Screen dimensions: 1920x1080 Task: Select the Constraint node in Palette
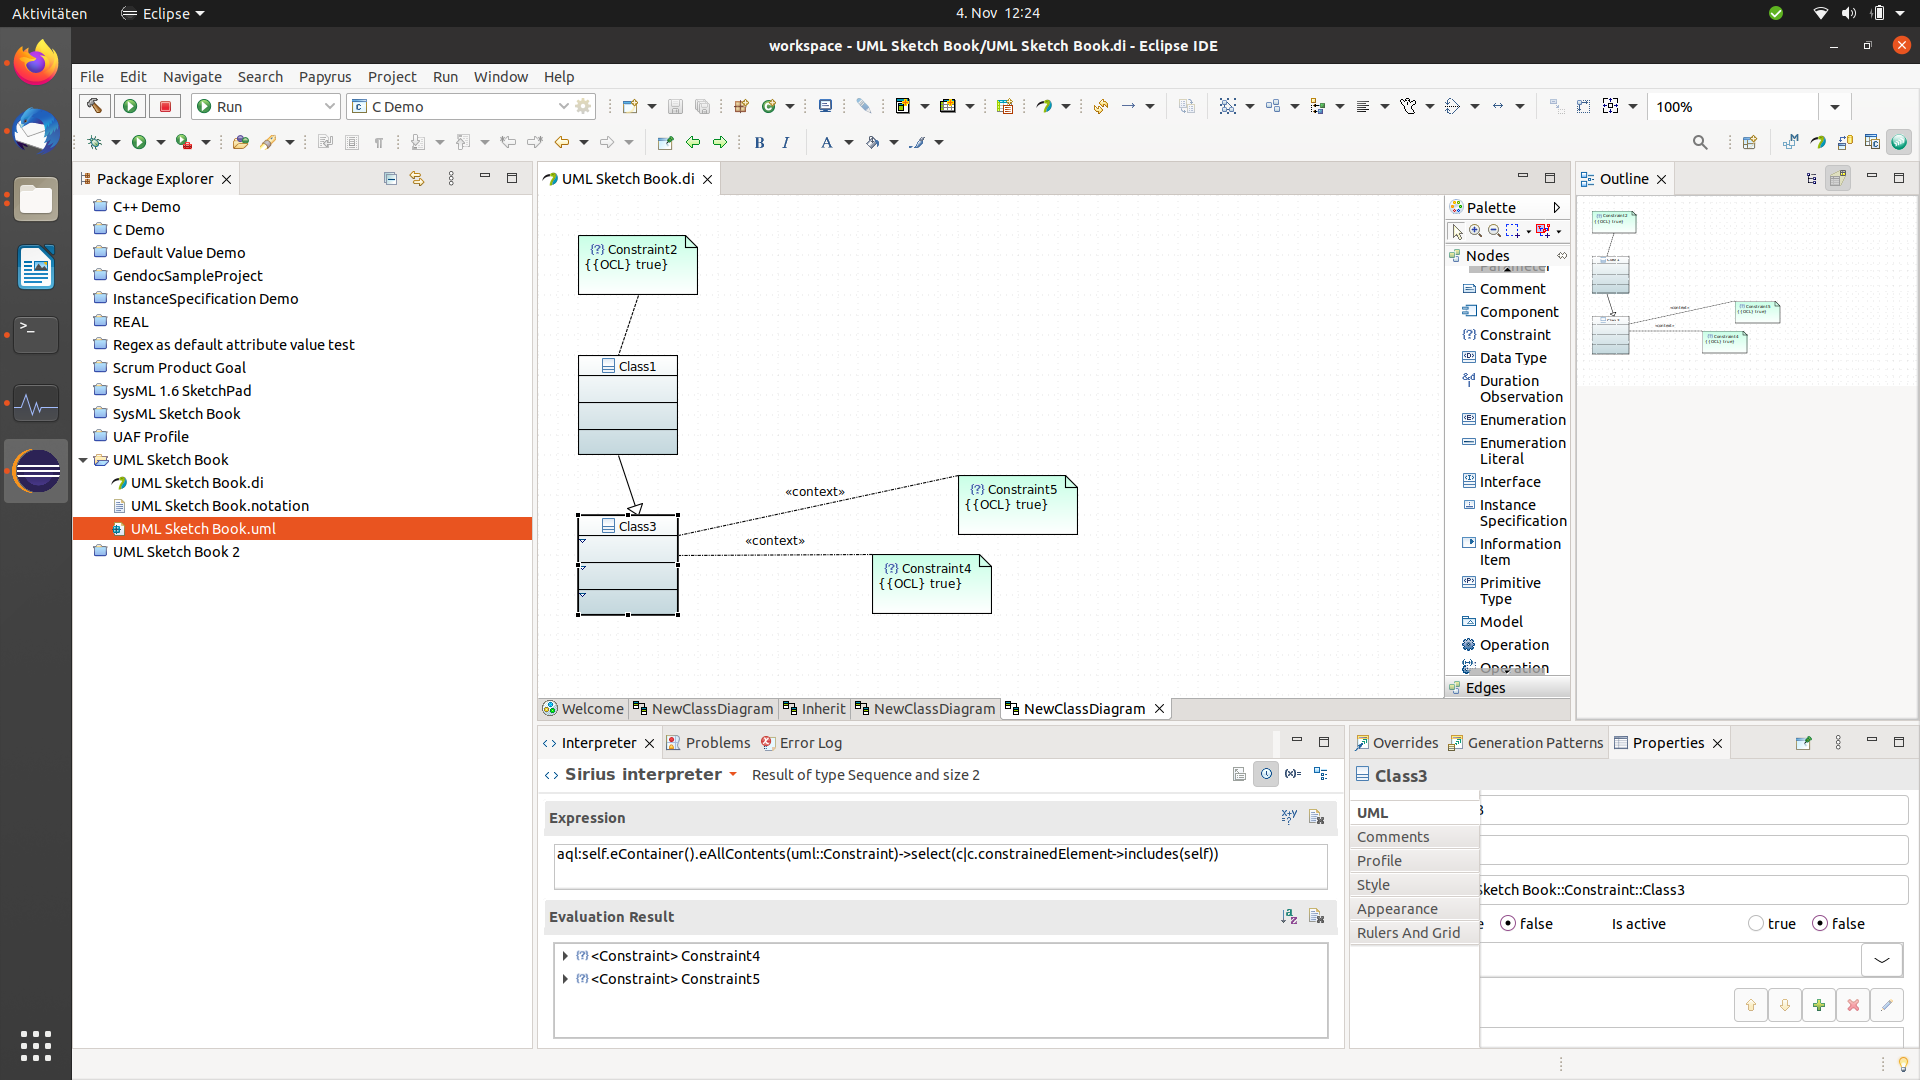[x=1506, y=335]
